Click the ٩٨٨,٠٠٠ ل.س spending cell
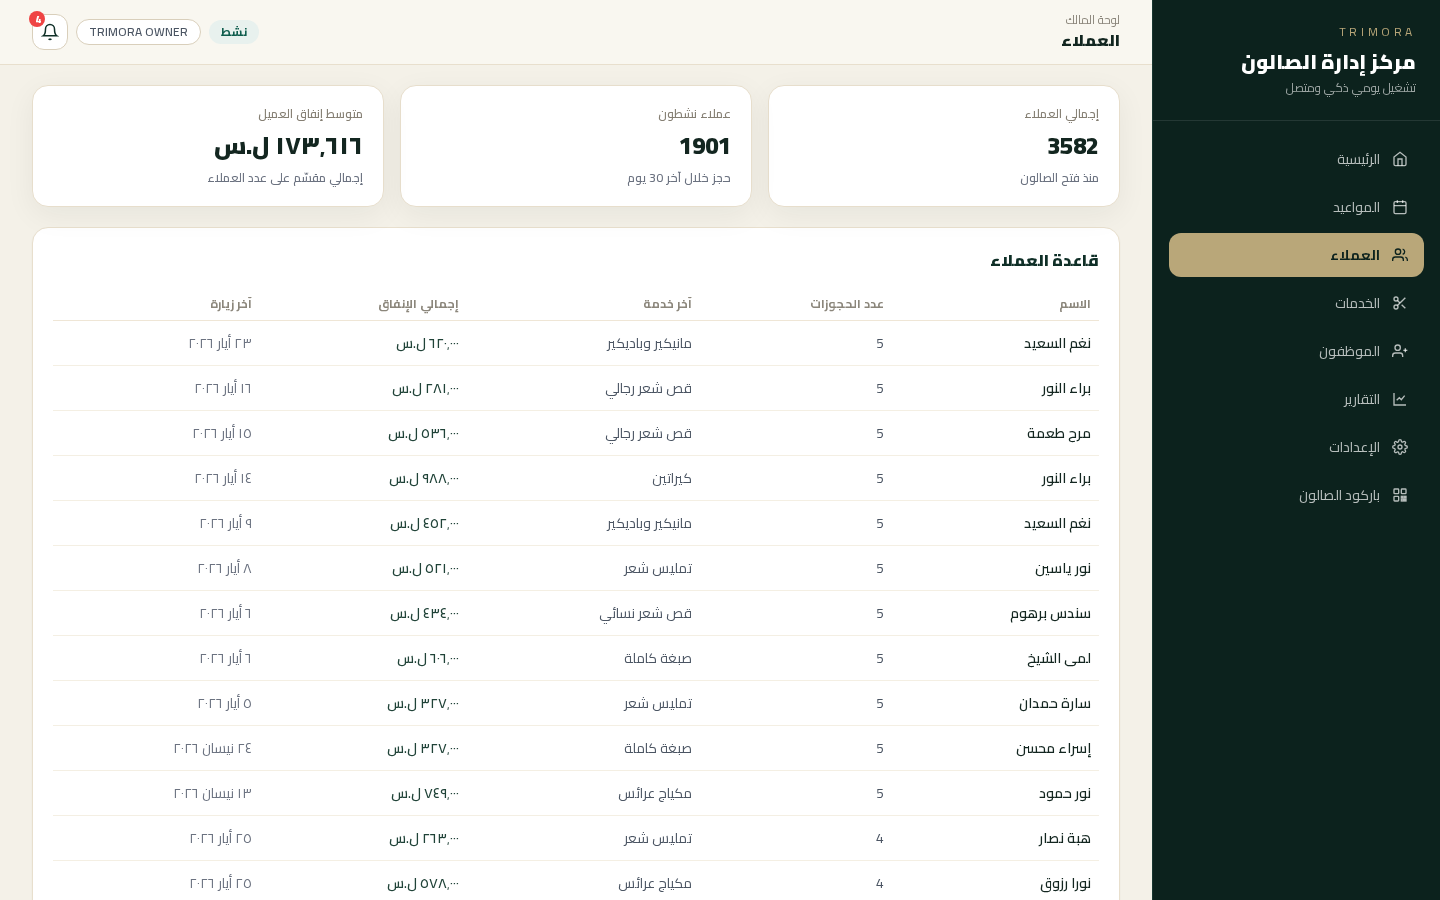1440x900 pixels. [424, 478]
